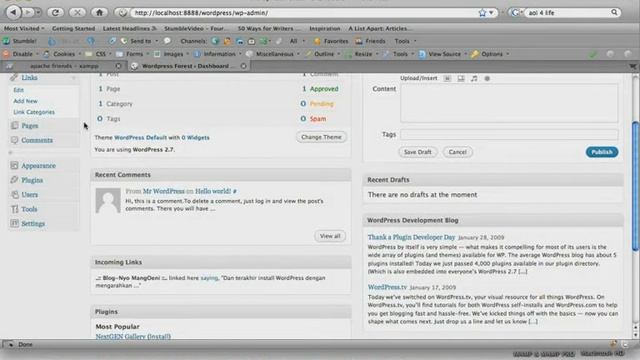Open the Outline developer menu
Screen dimensions: 640x360
(322, 54)
